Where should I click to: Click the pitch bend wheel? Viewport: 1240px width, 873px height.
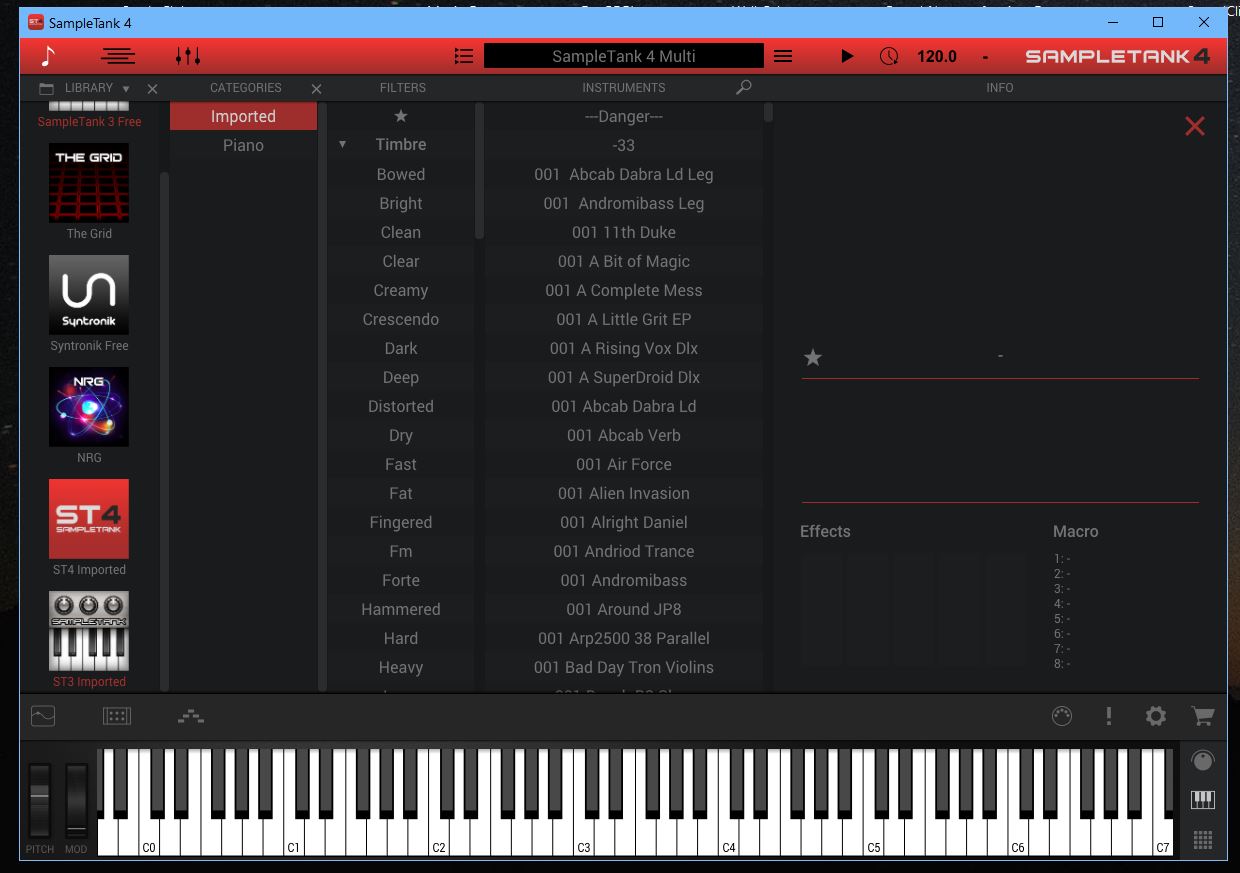point(39,800)
